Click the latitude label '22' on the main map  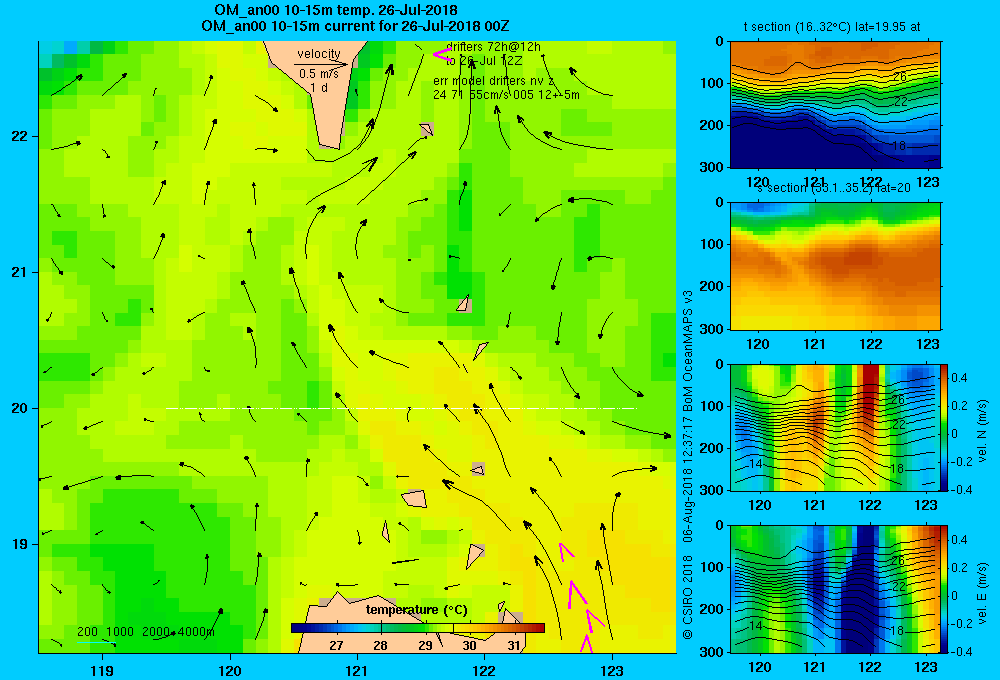pos(19,137)
